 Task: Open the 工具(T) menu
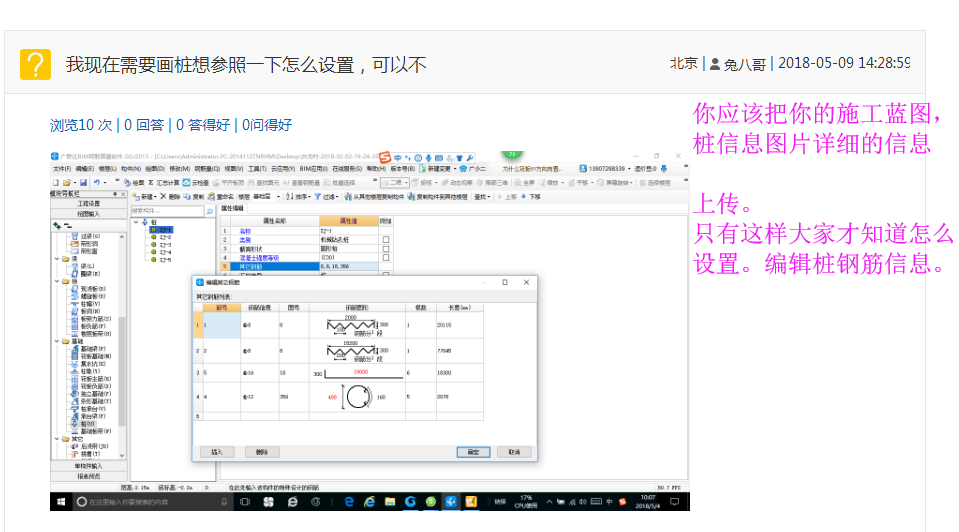[257, 169]
